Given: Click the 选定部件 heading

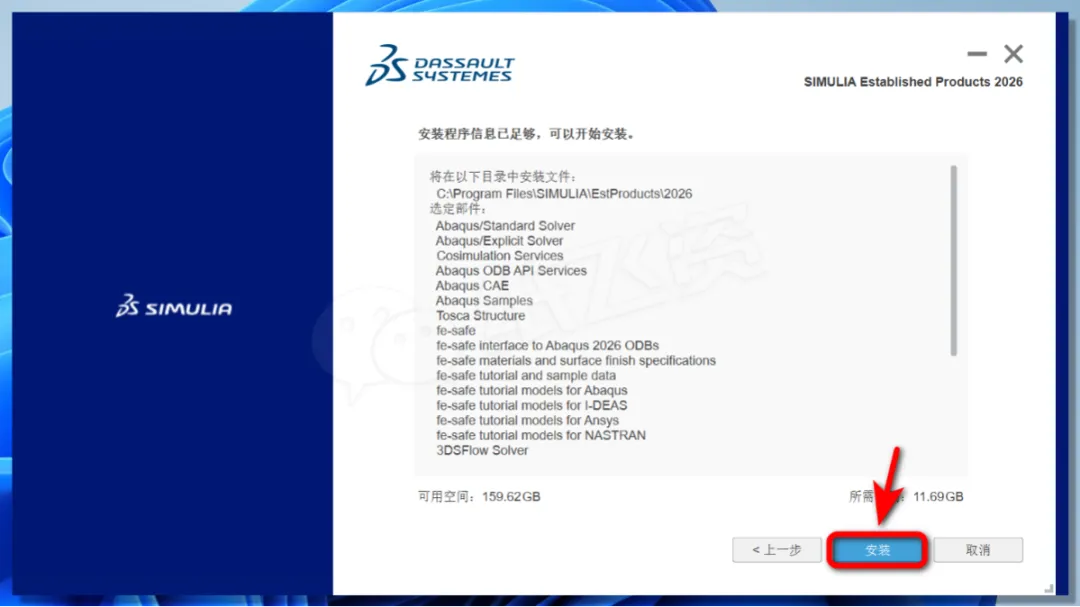Looking at the screenshot, I should click(458, 209).
